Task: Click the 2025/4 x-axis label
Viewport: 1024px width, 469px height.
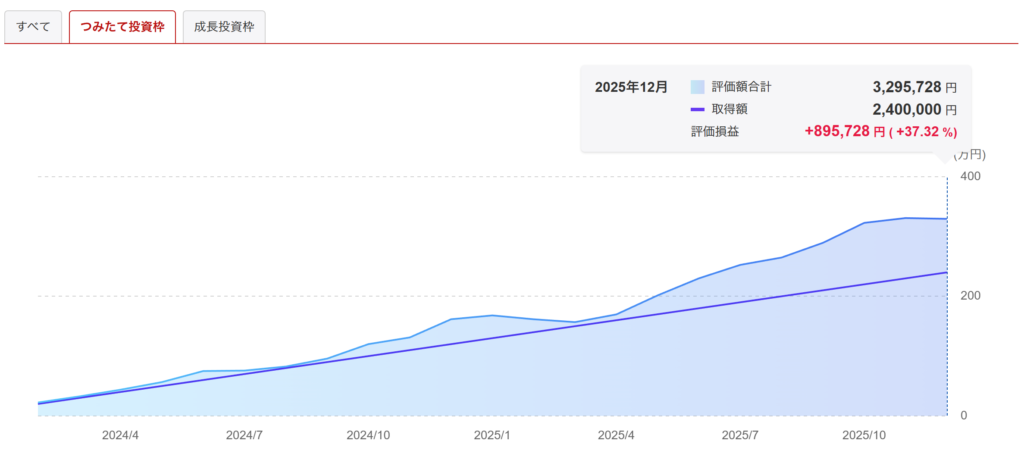Action: tap(616, 436)
